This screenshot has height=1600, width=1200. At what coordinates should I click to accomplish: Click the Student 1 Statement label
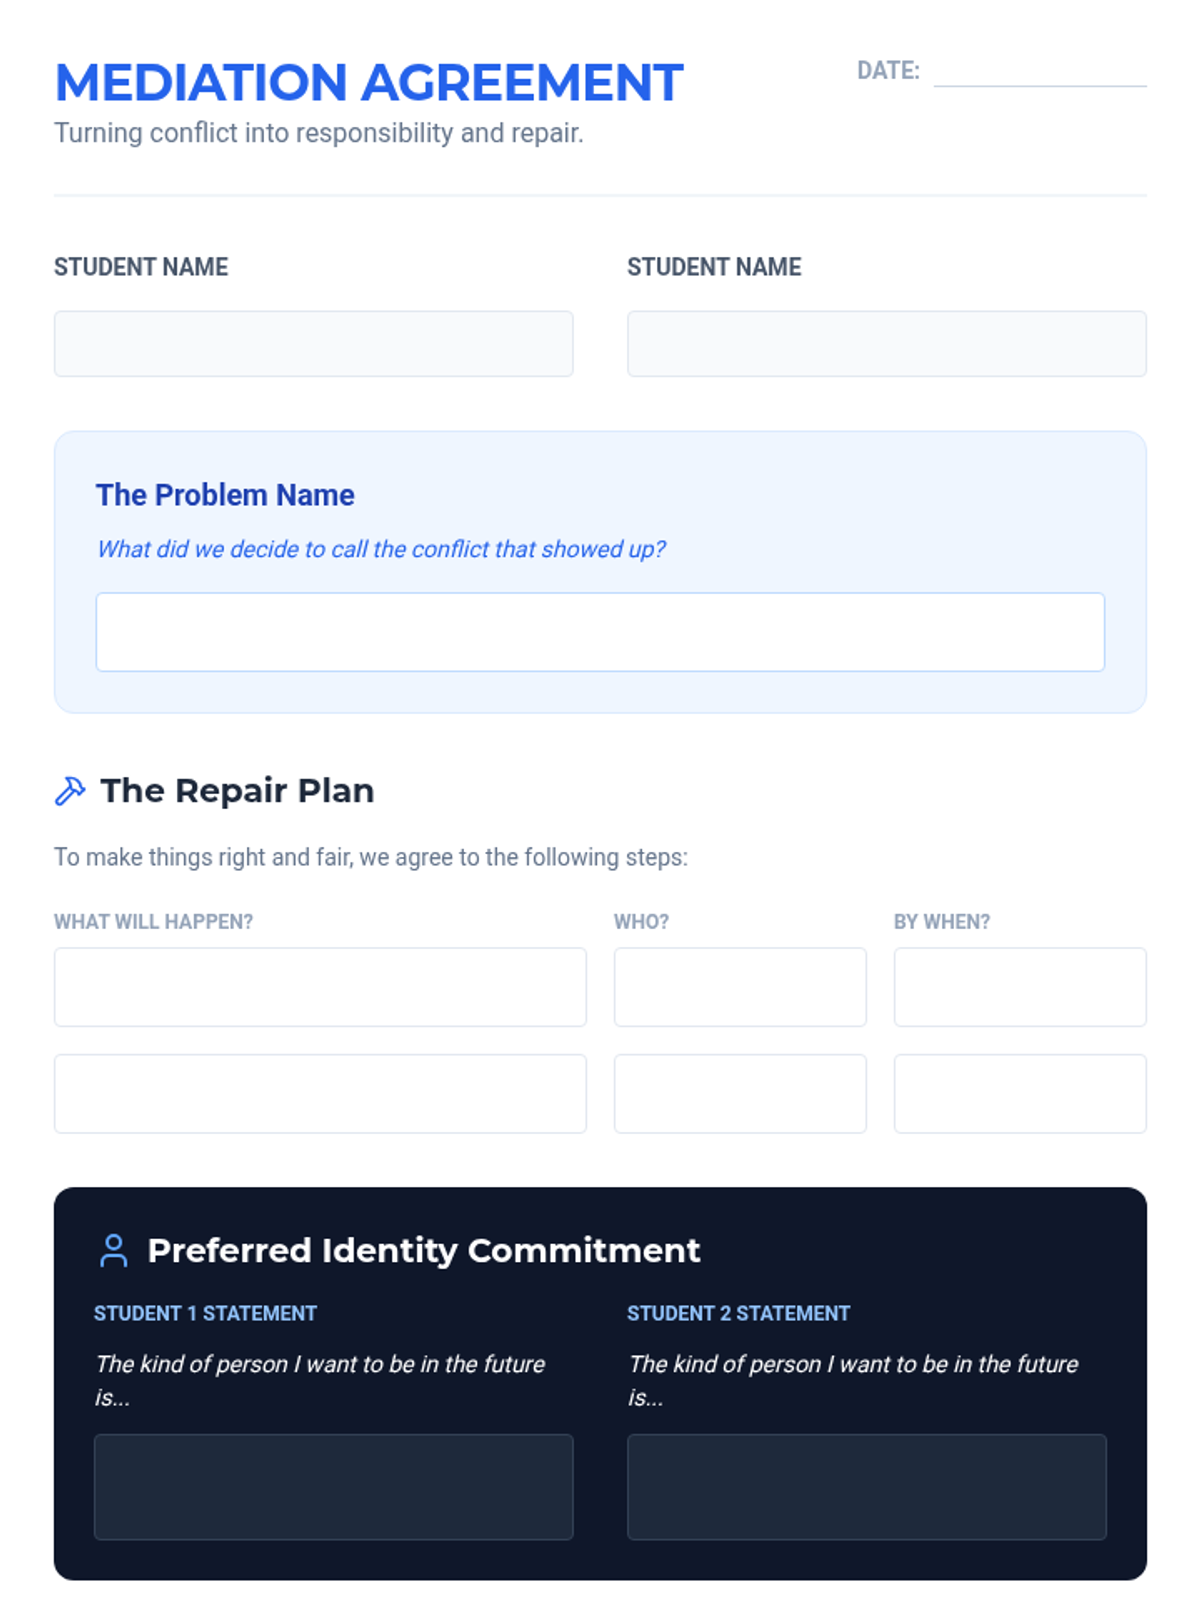tap(205, 1313)
